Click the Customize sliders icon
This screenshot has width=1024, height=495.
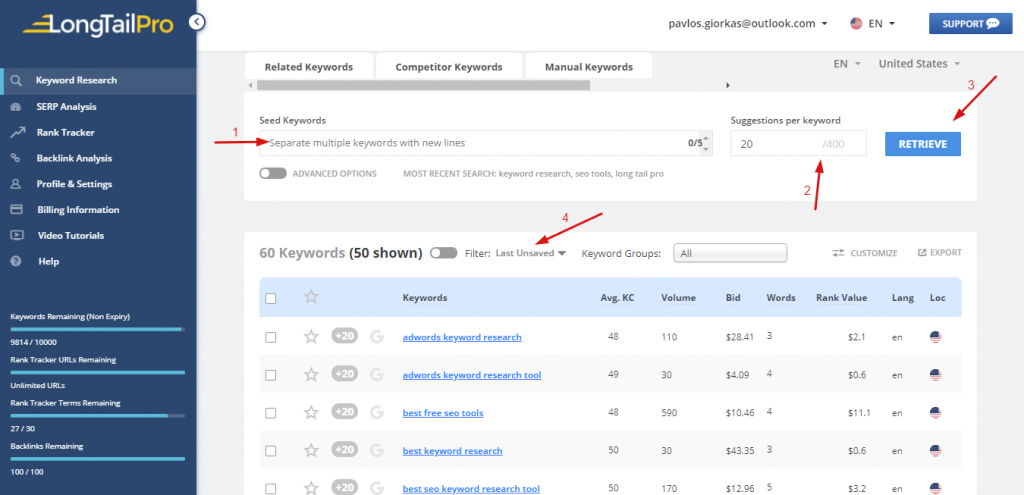(x=839, y=253)
